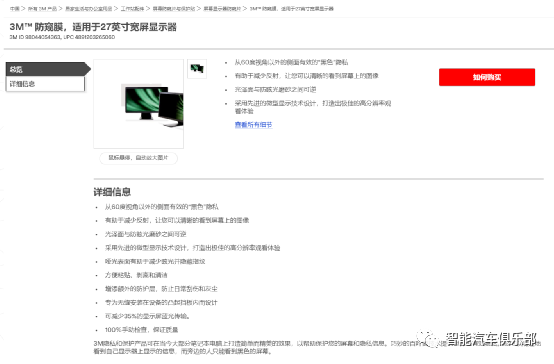Click the main privacy filter product image

(x=138, y=104)
